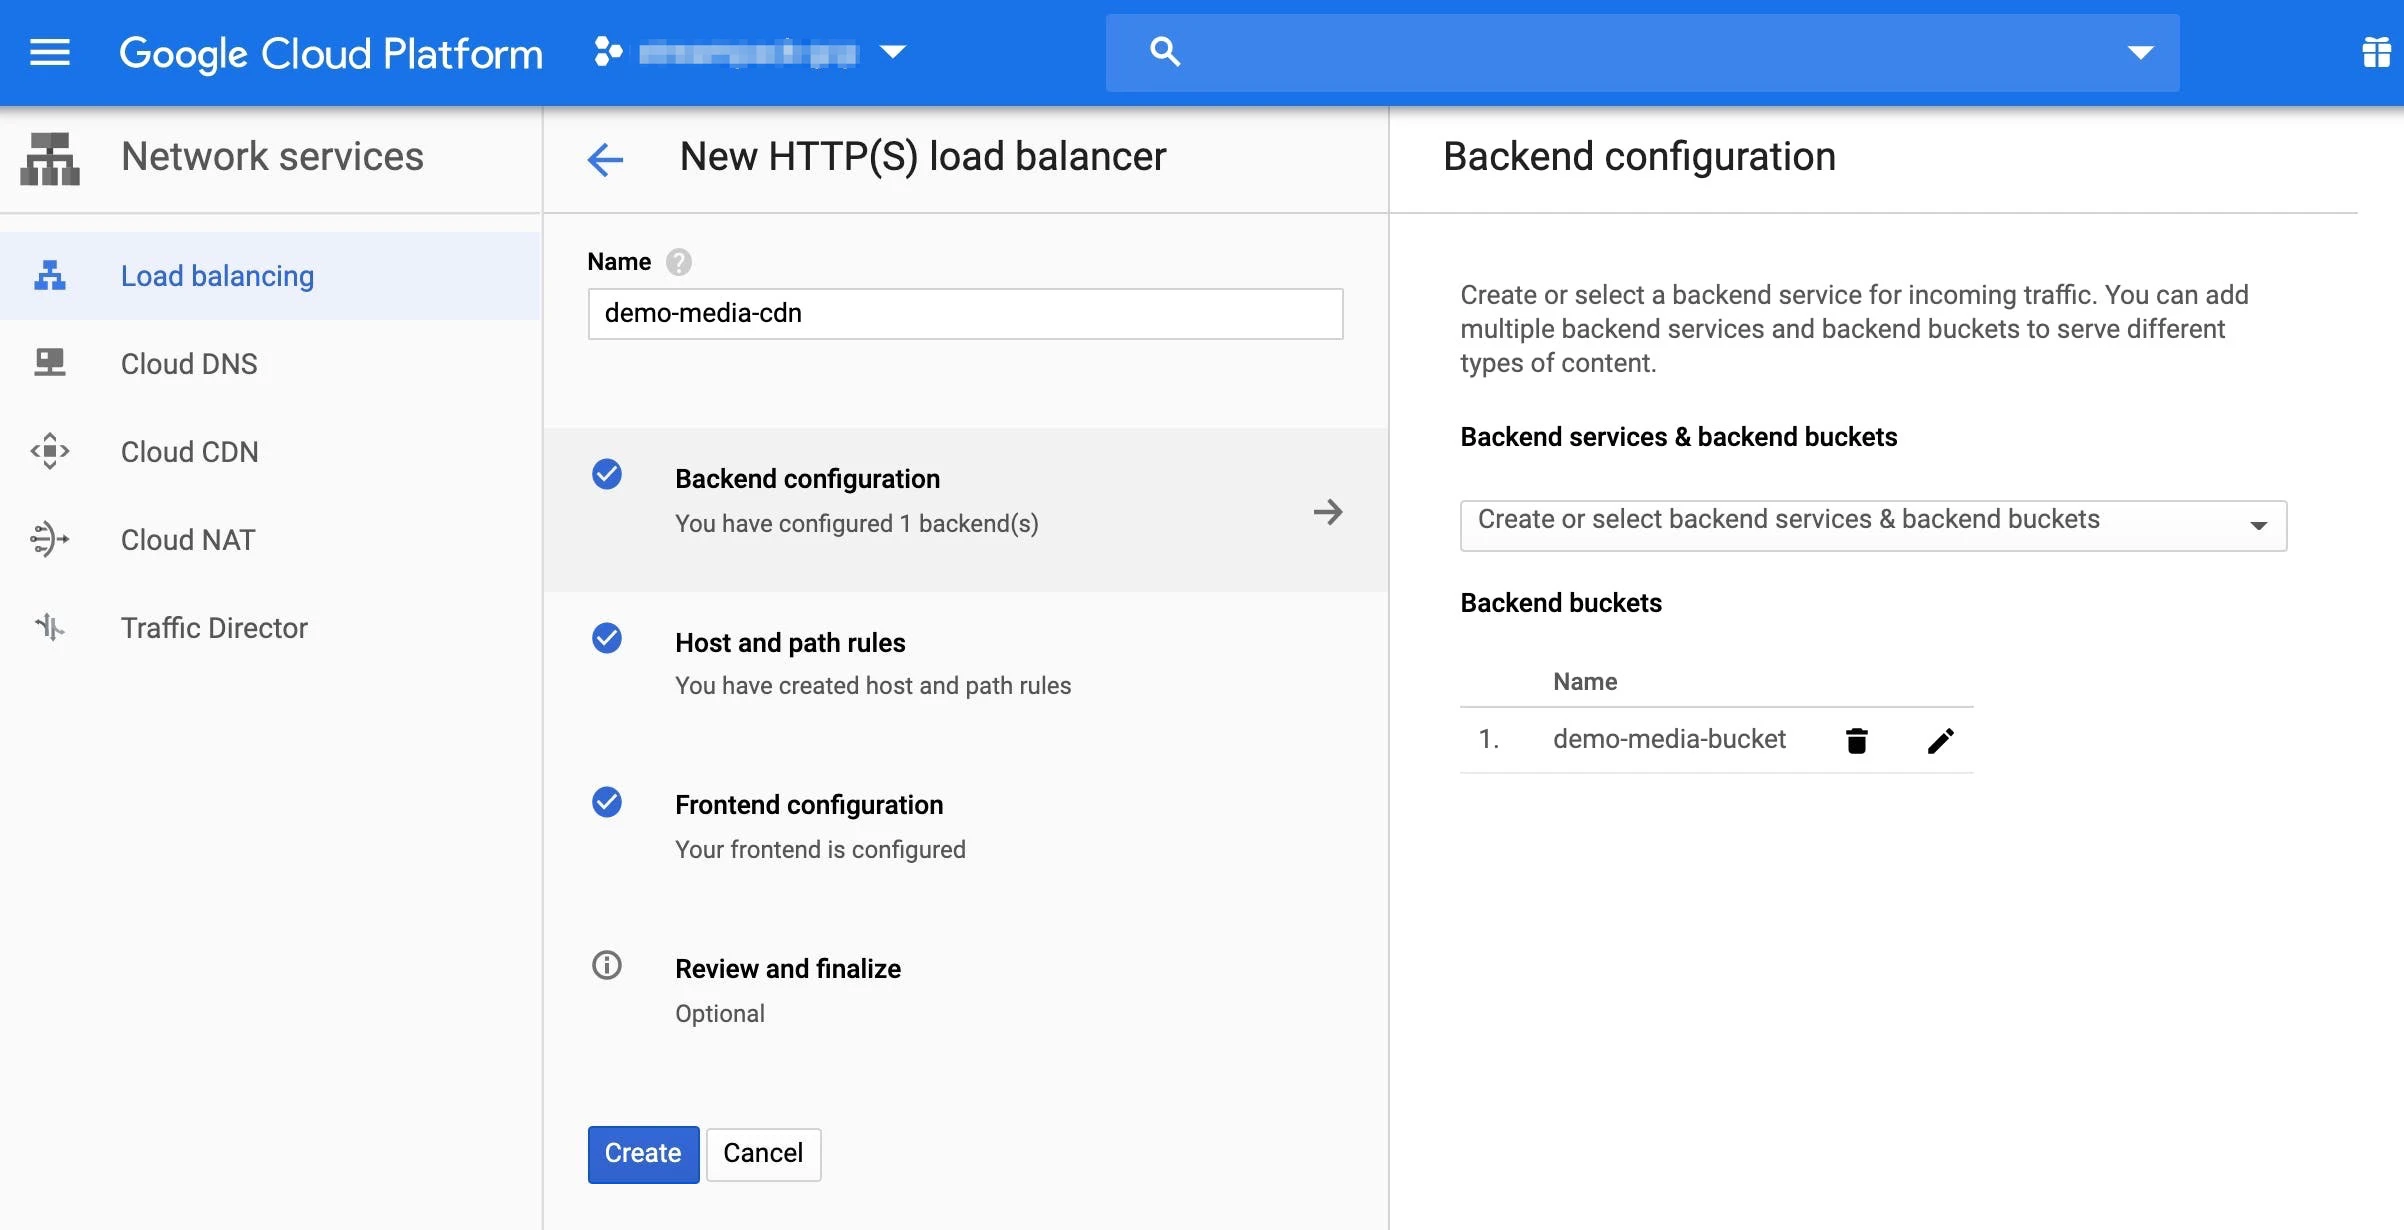Click the Frontend configuration checkmark icon

(607, 802)
